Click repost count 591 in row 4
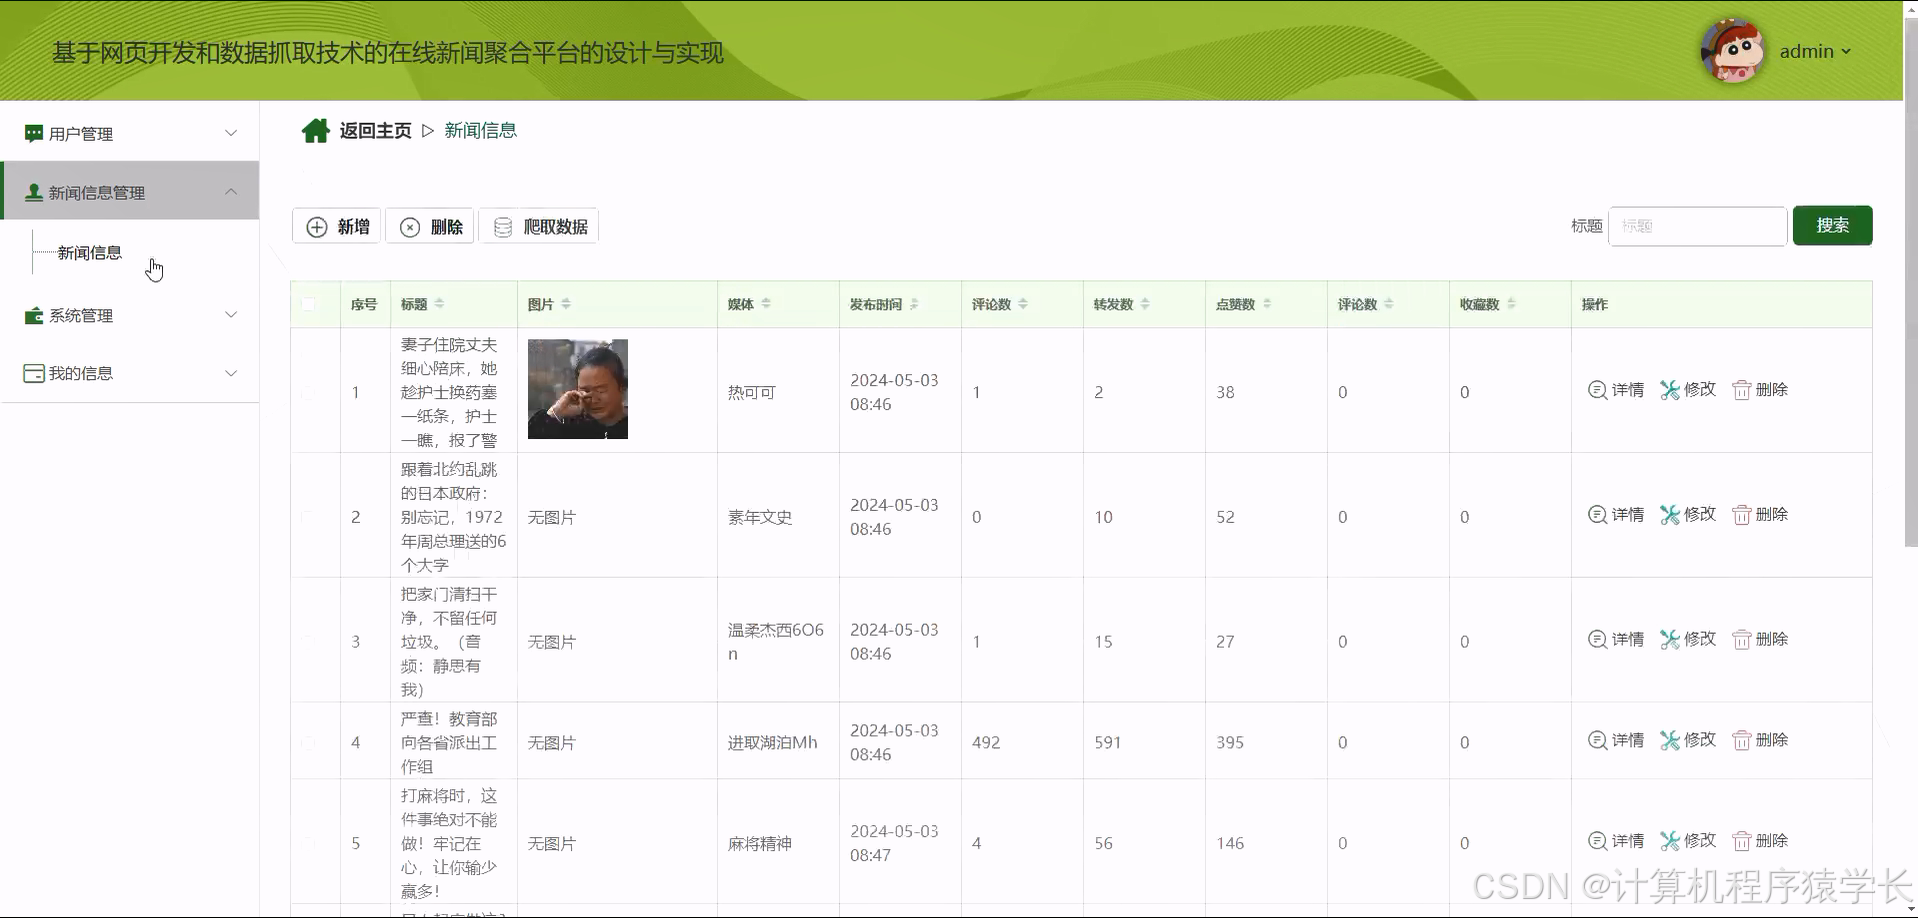Viewport: 1918px width, 918px height. (1108, 742)
